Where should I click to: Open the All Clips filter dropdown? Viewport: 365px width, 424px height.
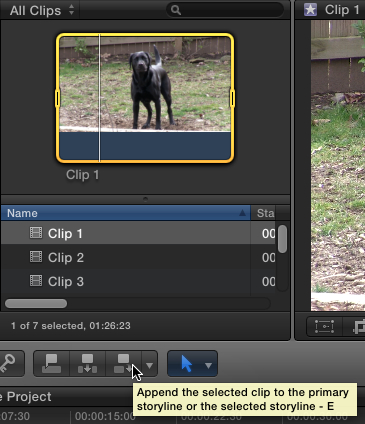pyautogui.click(x=42, y=10)
